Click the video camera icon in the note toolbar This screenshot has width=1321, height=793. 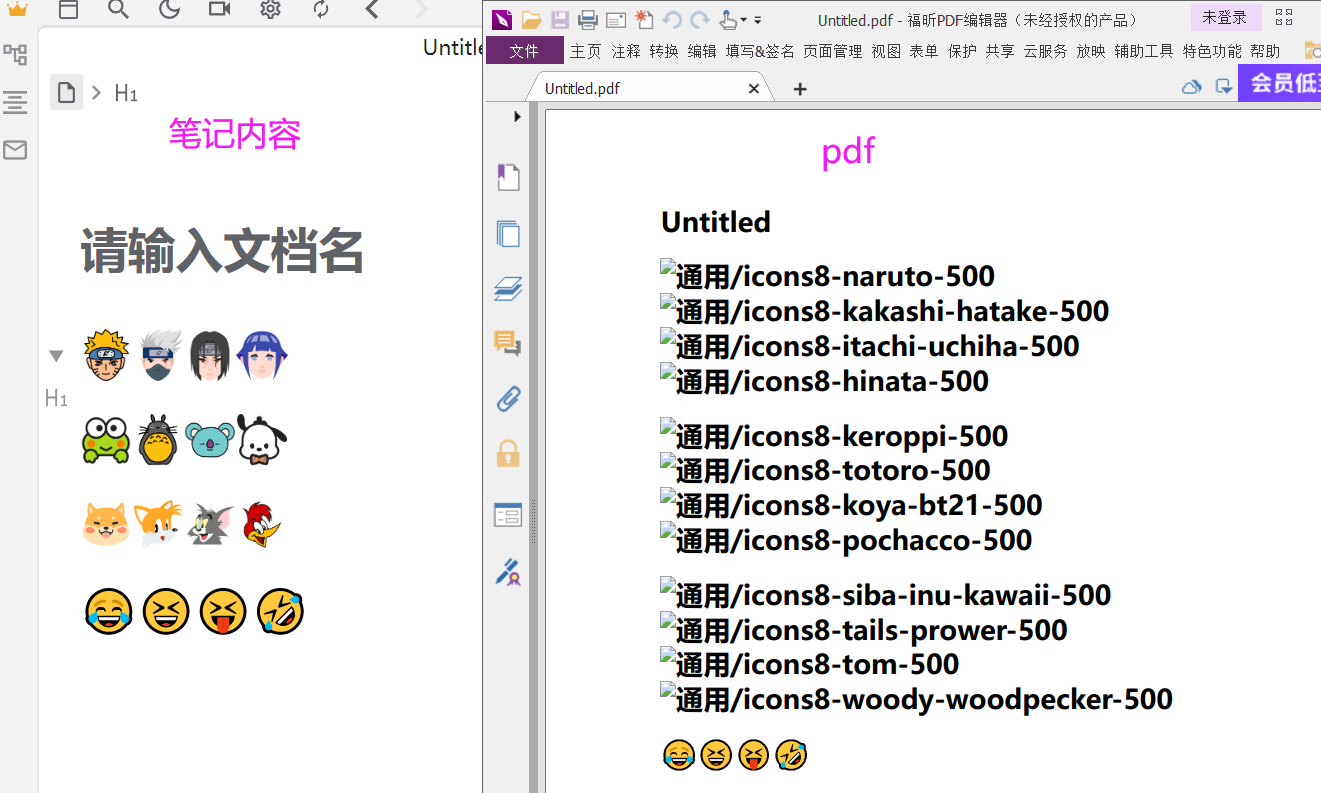pyautogui.click(x=219, y=9)
